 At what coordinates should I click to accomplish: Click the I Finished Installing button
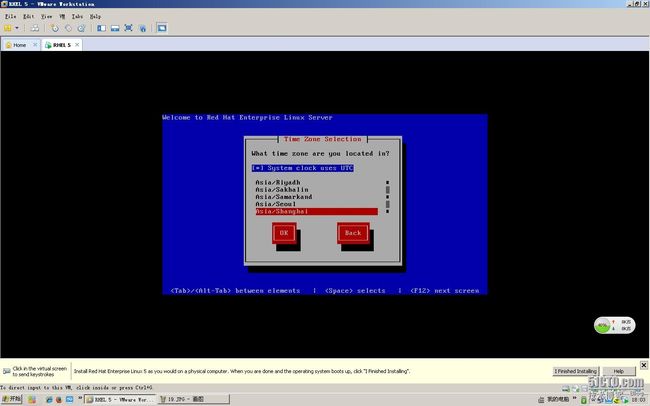coord(576,371)
